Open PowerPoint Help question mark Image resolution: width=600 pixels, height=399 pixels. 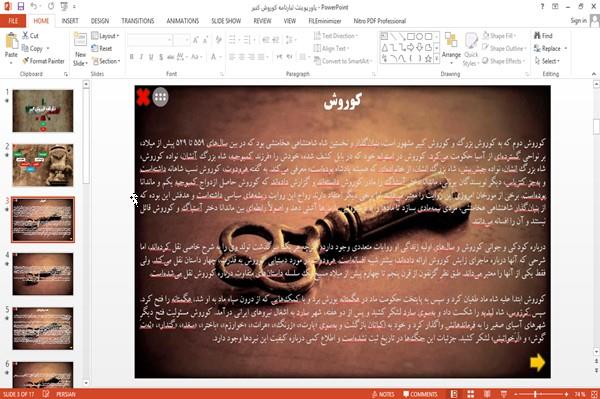click(x=542, y=7)
